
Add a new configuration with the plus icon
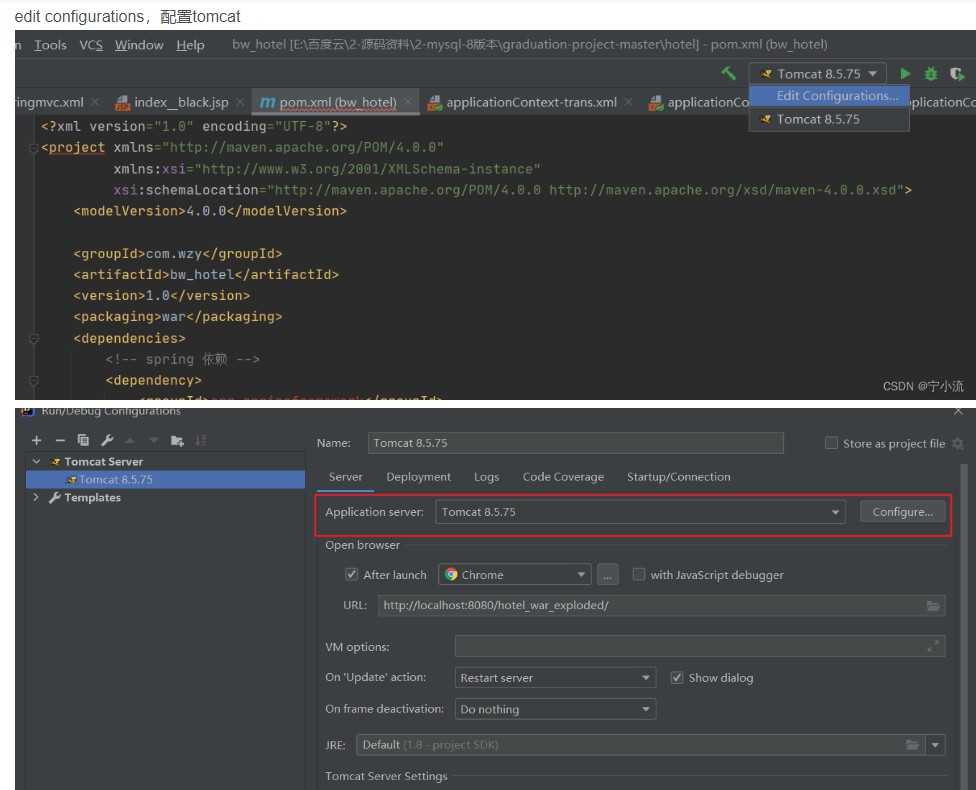37,441
